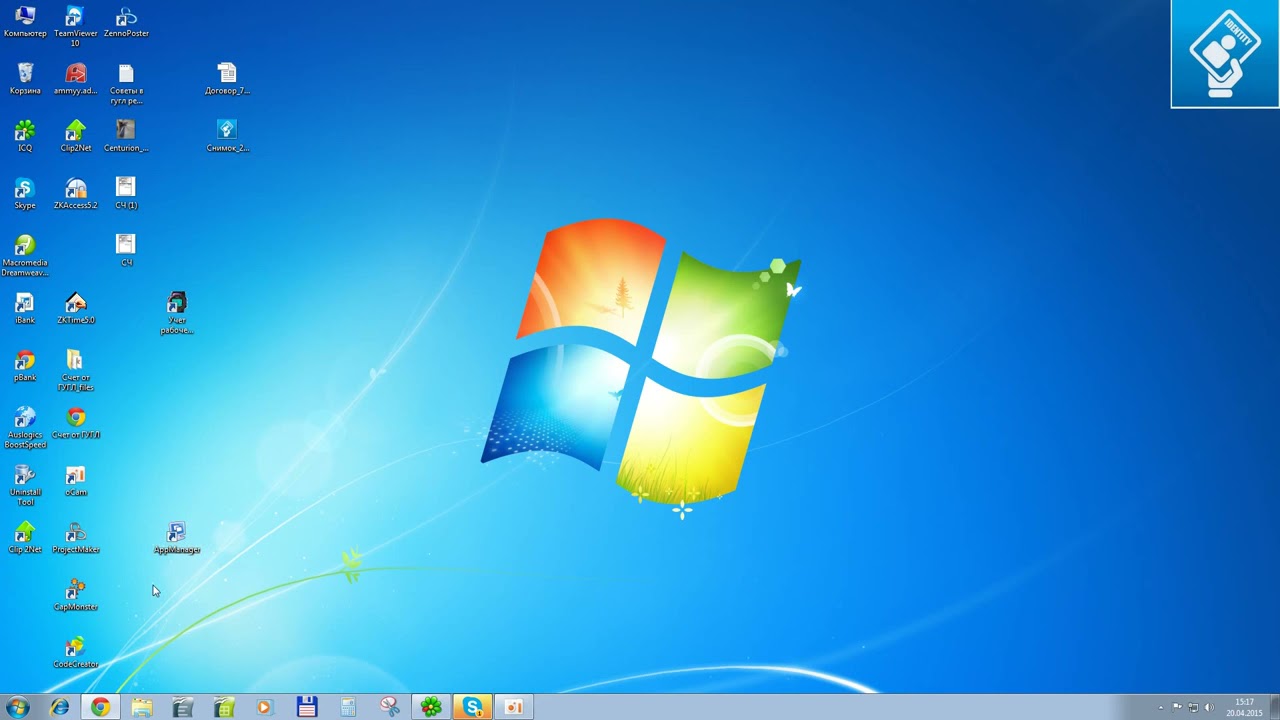Select the Skype desktop shortcut
1280x720 pixels.
point(25,194)
